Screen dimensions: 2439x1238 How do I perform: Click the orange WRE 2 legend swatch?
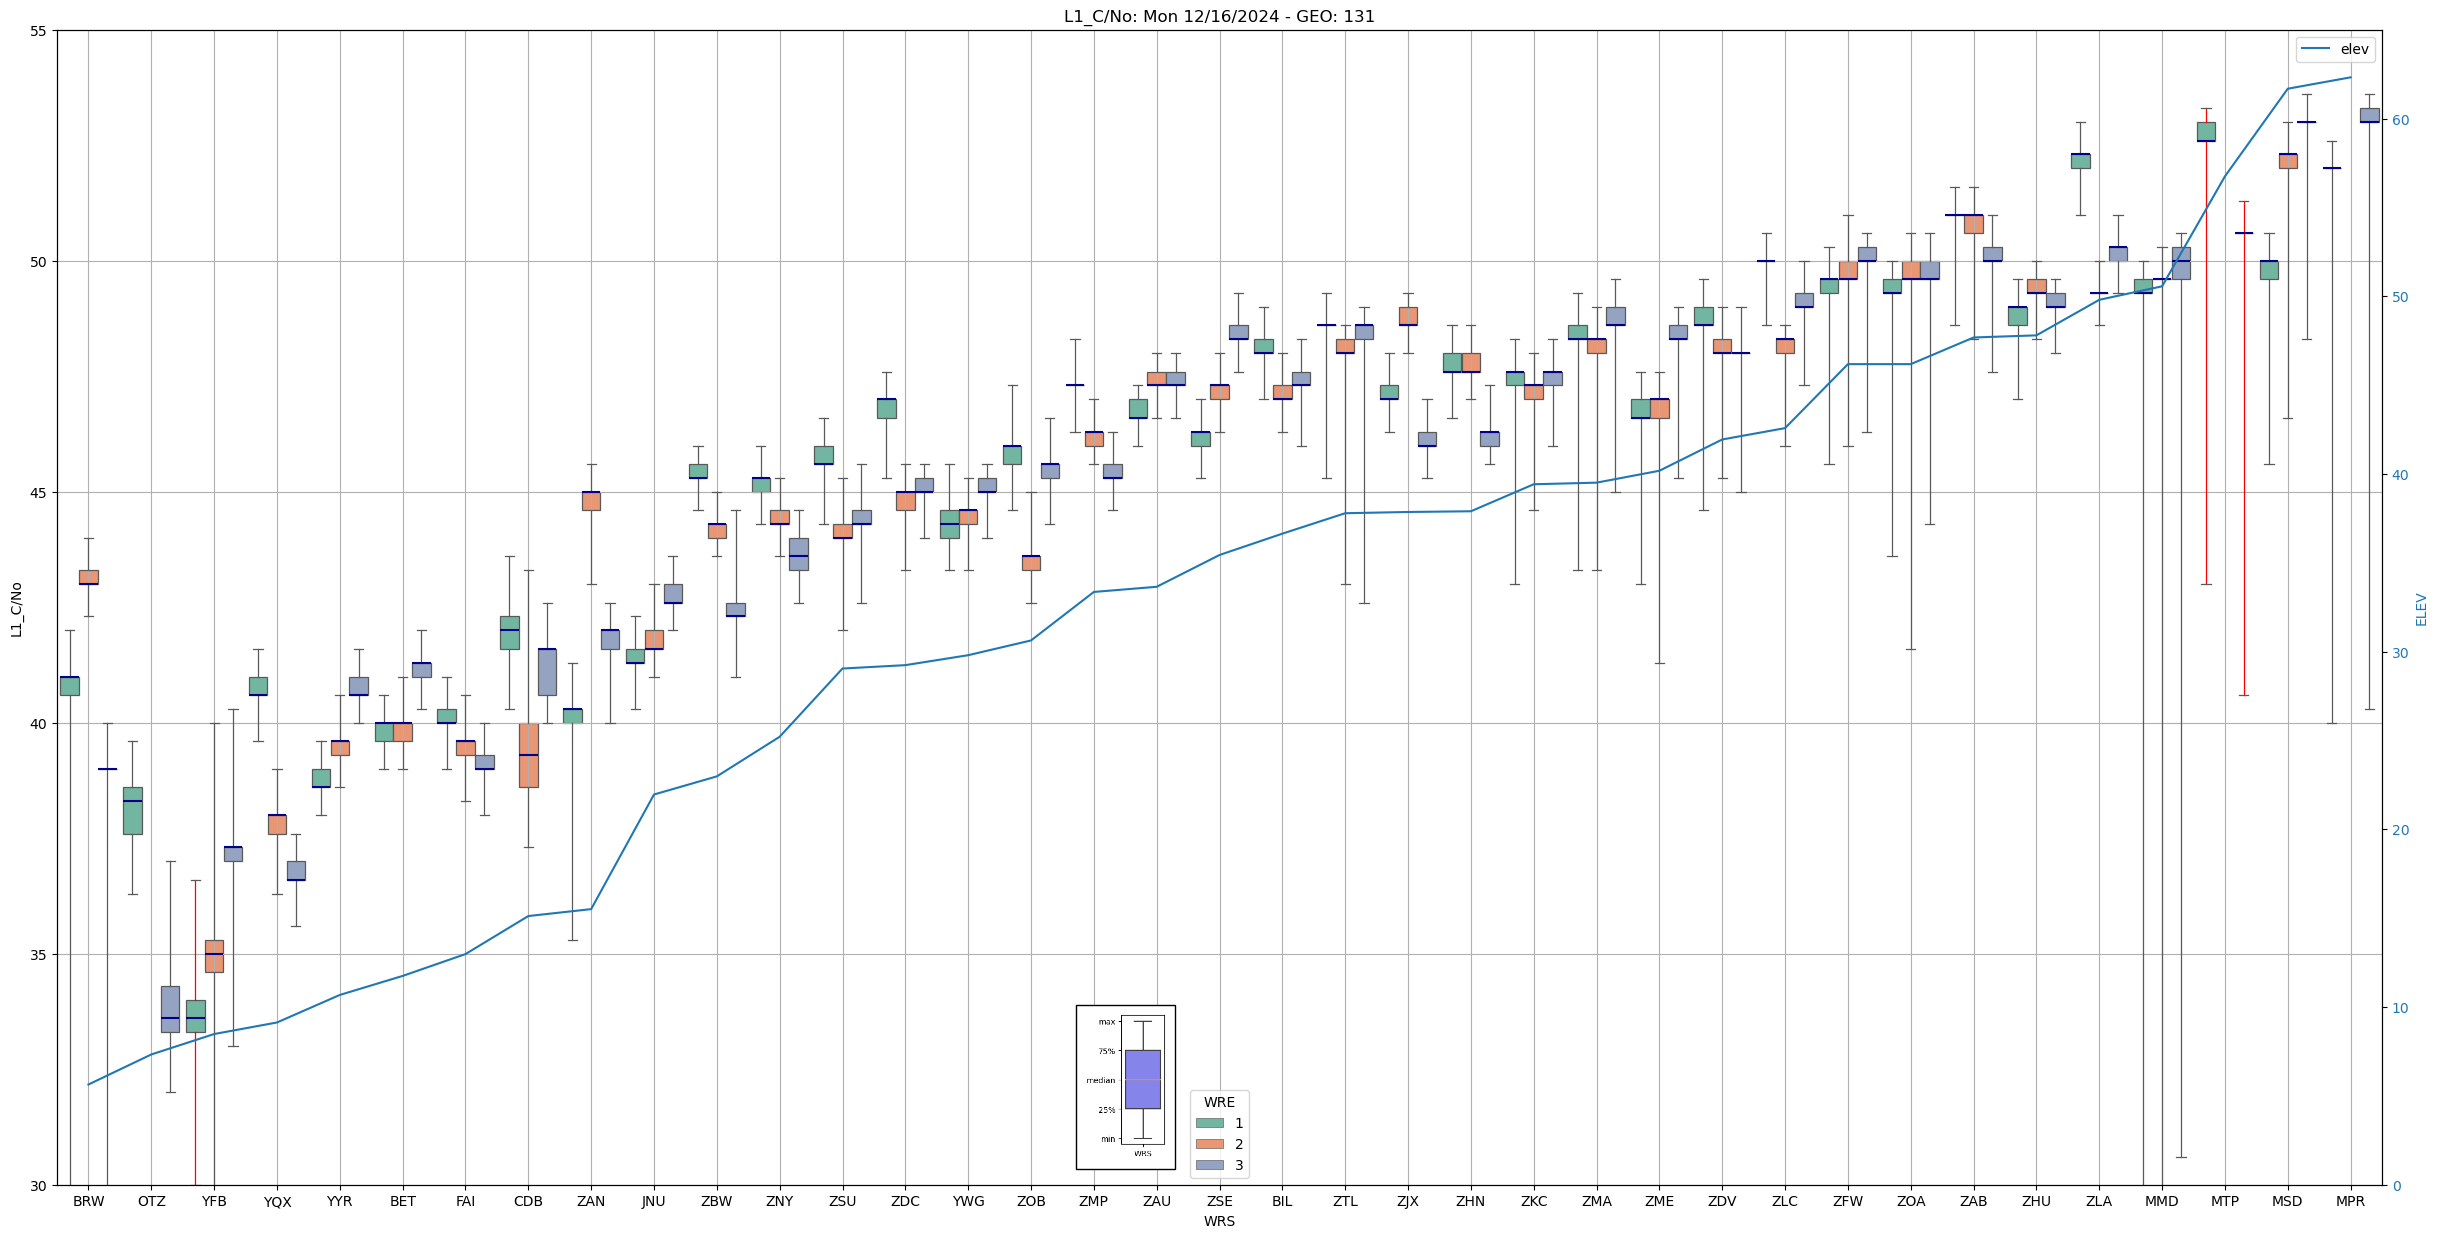pyautogui.click(x=1209, y=1145)
